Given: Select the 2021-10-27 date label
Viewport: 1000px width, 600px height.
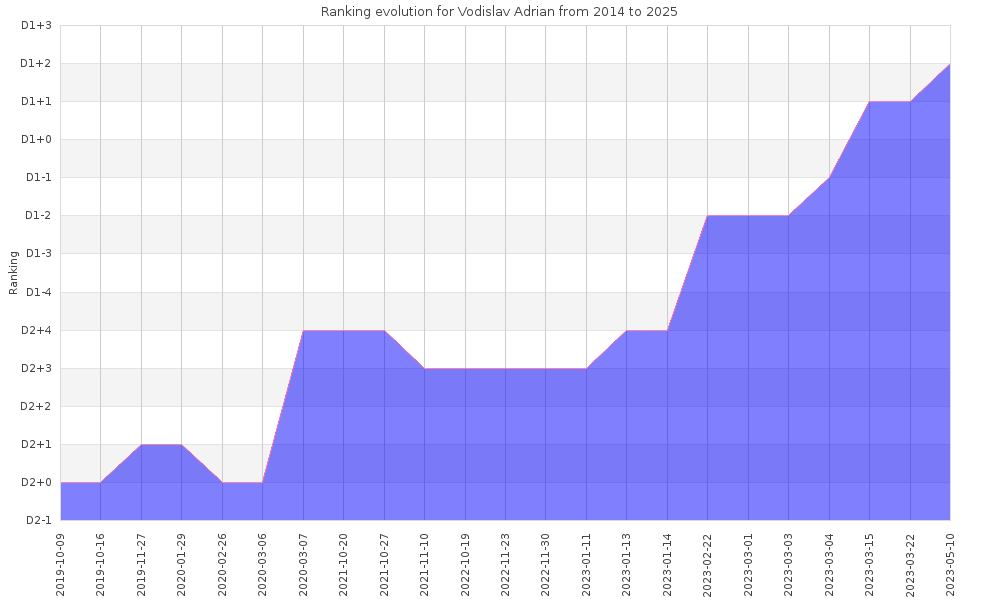Looking at the screenshot, I should click(x=384, y=563).
